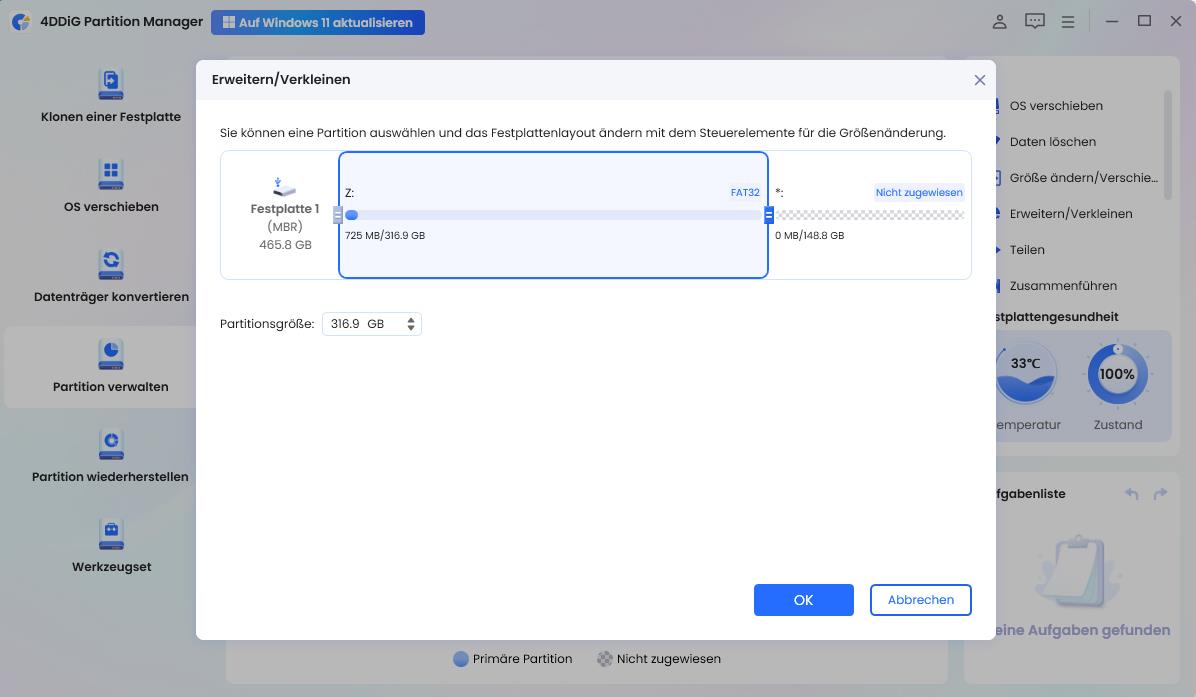Image resolution: width=1196 pixels, height=697 pixels.
Task: Open "Auf Windows 11 aktualisieren" banner
Action: click(x=318, y=21)
